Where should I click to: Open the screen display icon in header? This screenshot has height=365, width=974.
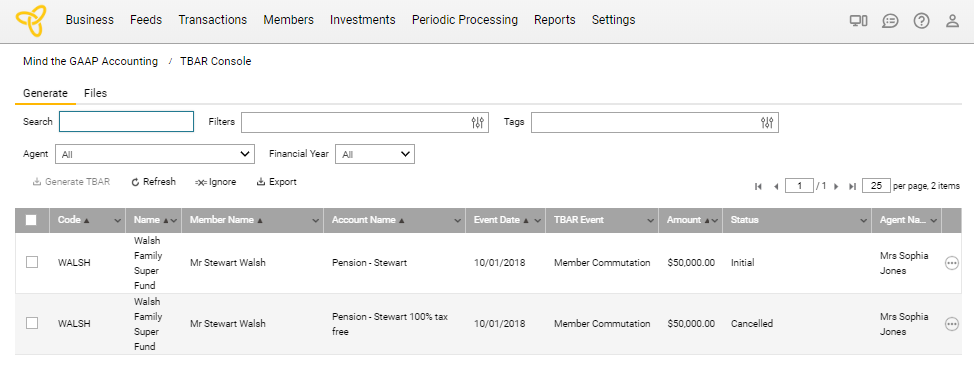tap(858, 21)
